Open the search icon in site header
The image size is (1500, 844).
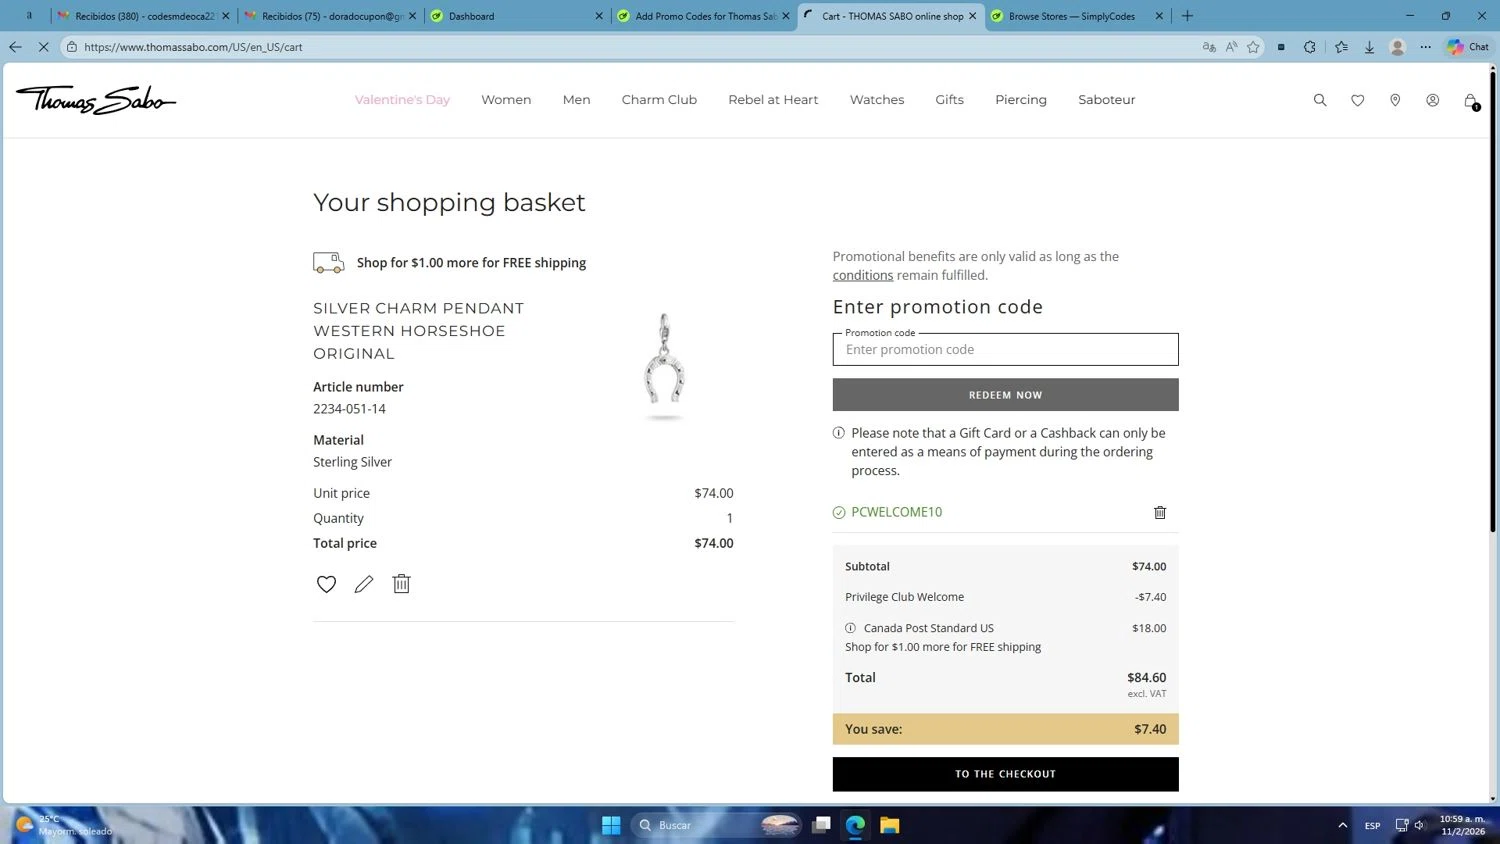[1320, 100]
